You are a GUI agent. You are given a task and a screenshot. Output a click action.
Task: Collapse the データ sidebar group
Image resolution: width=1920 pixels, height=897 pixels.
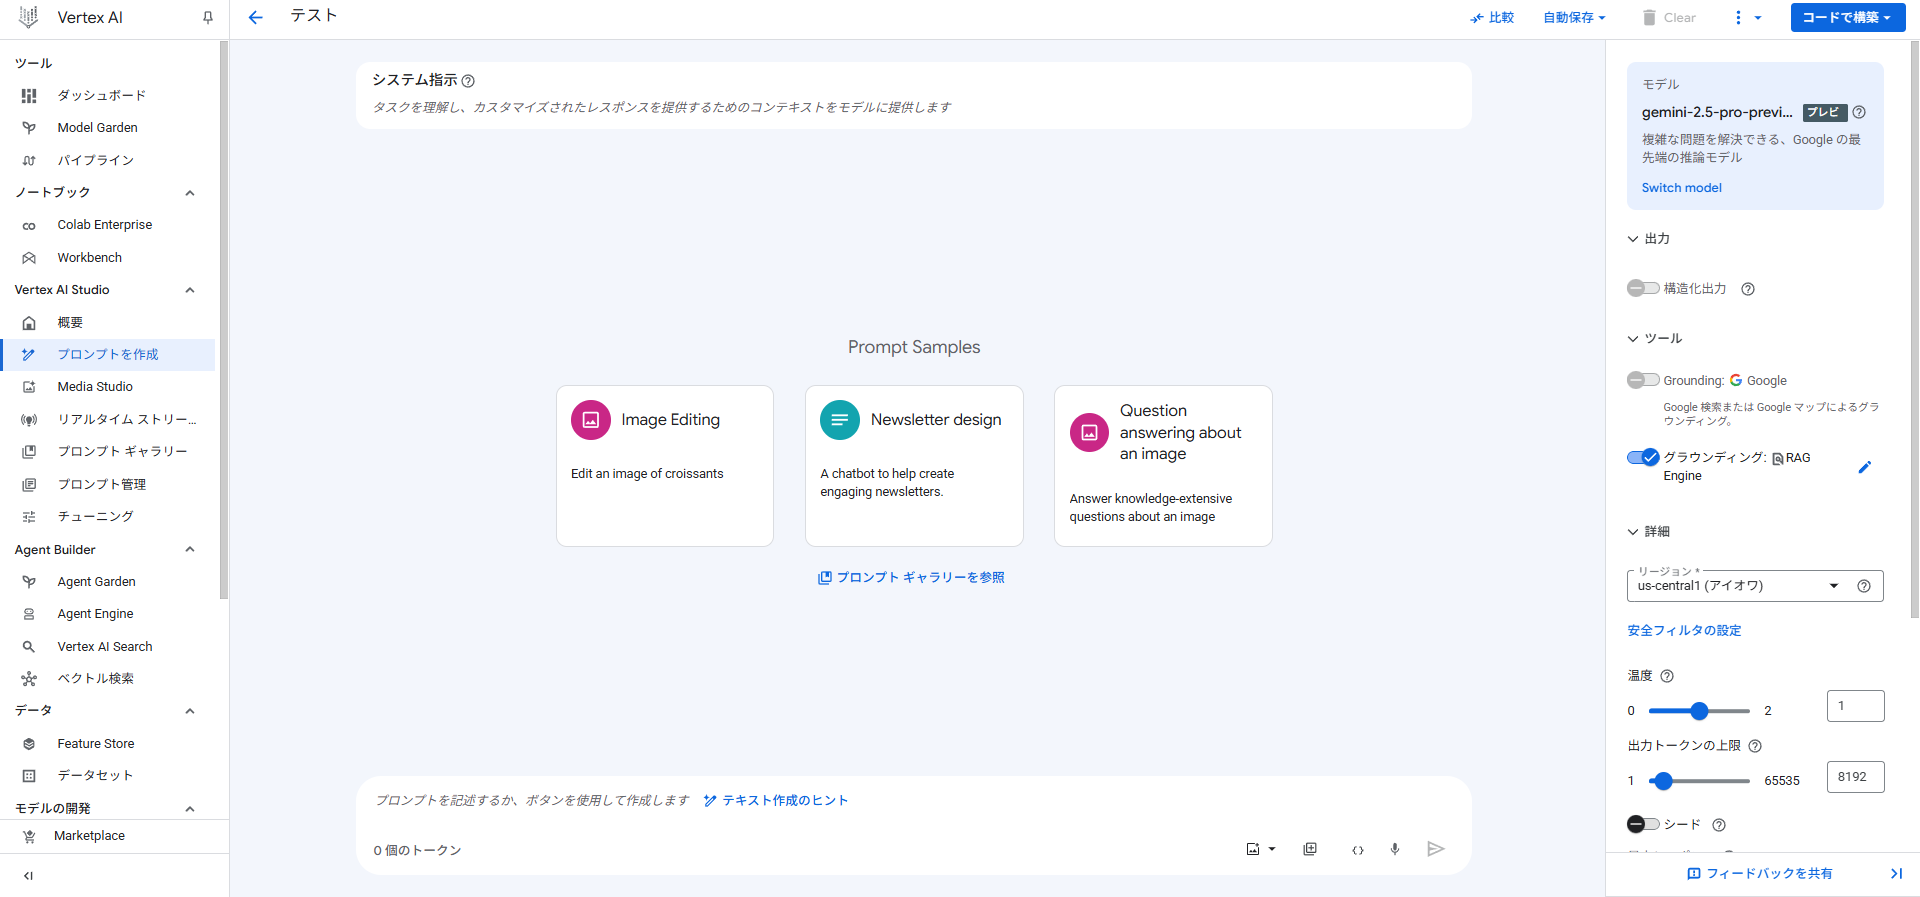point(190,711)
